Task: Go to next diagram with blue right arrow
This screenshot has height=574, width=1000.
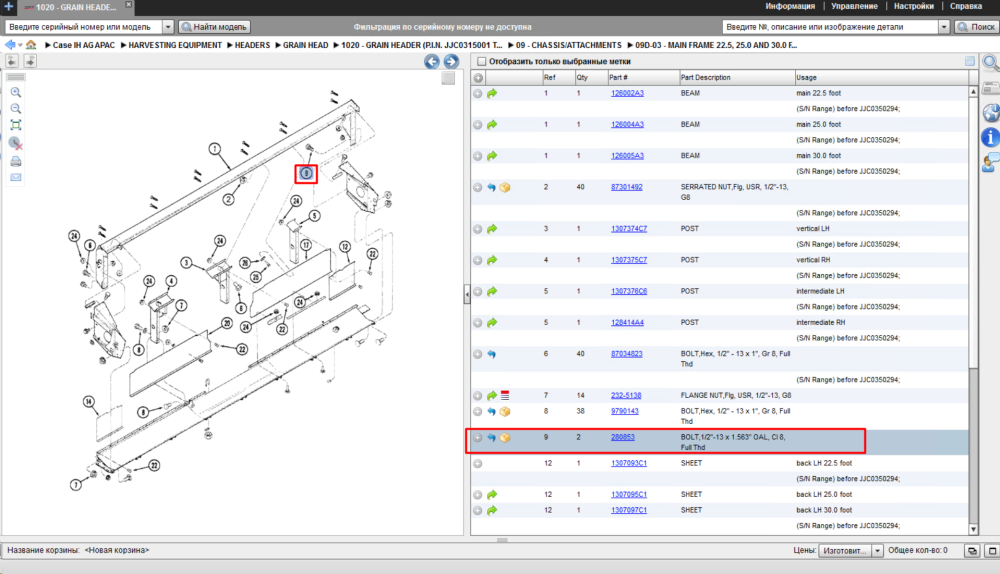Action: [x=451, y=61]
